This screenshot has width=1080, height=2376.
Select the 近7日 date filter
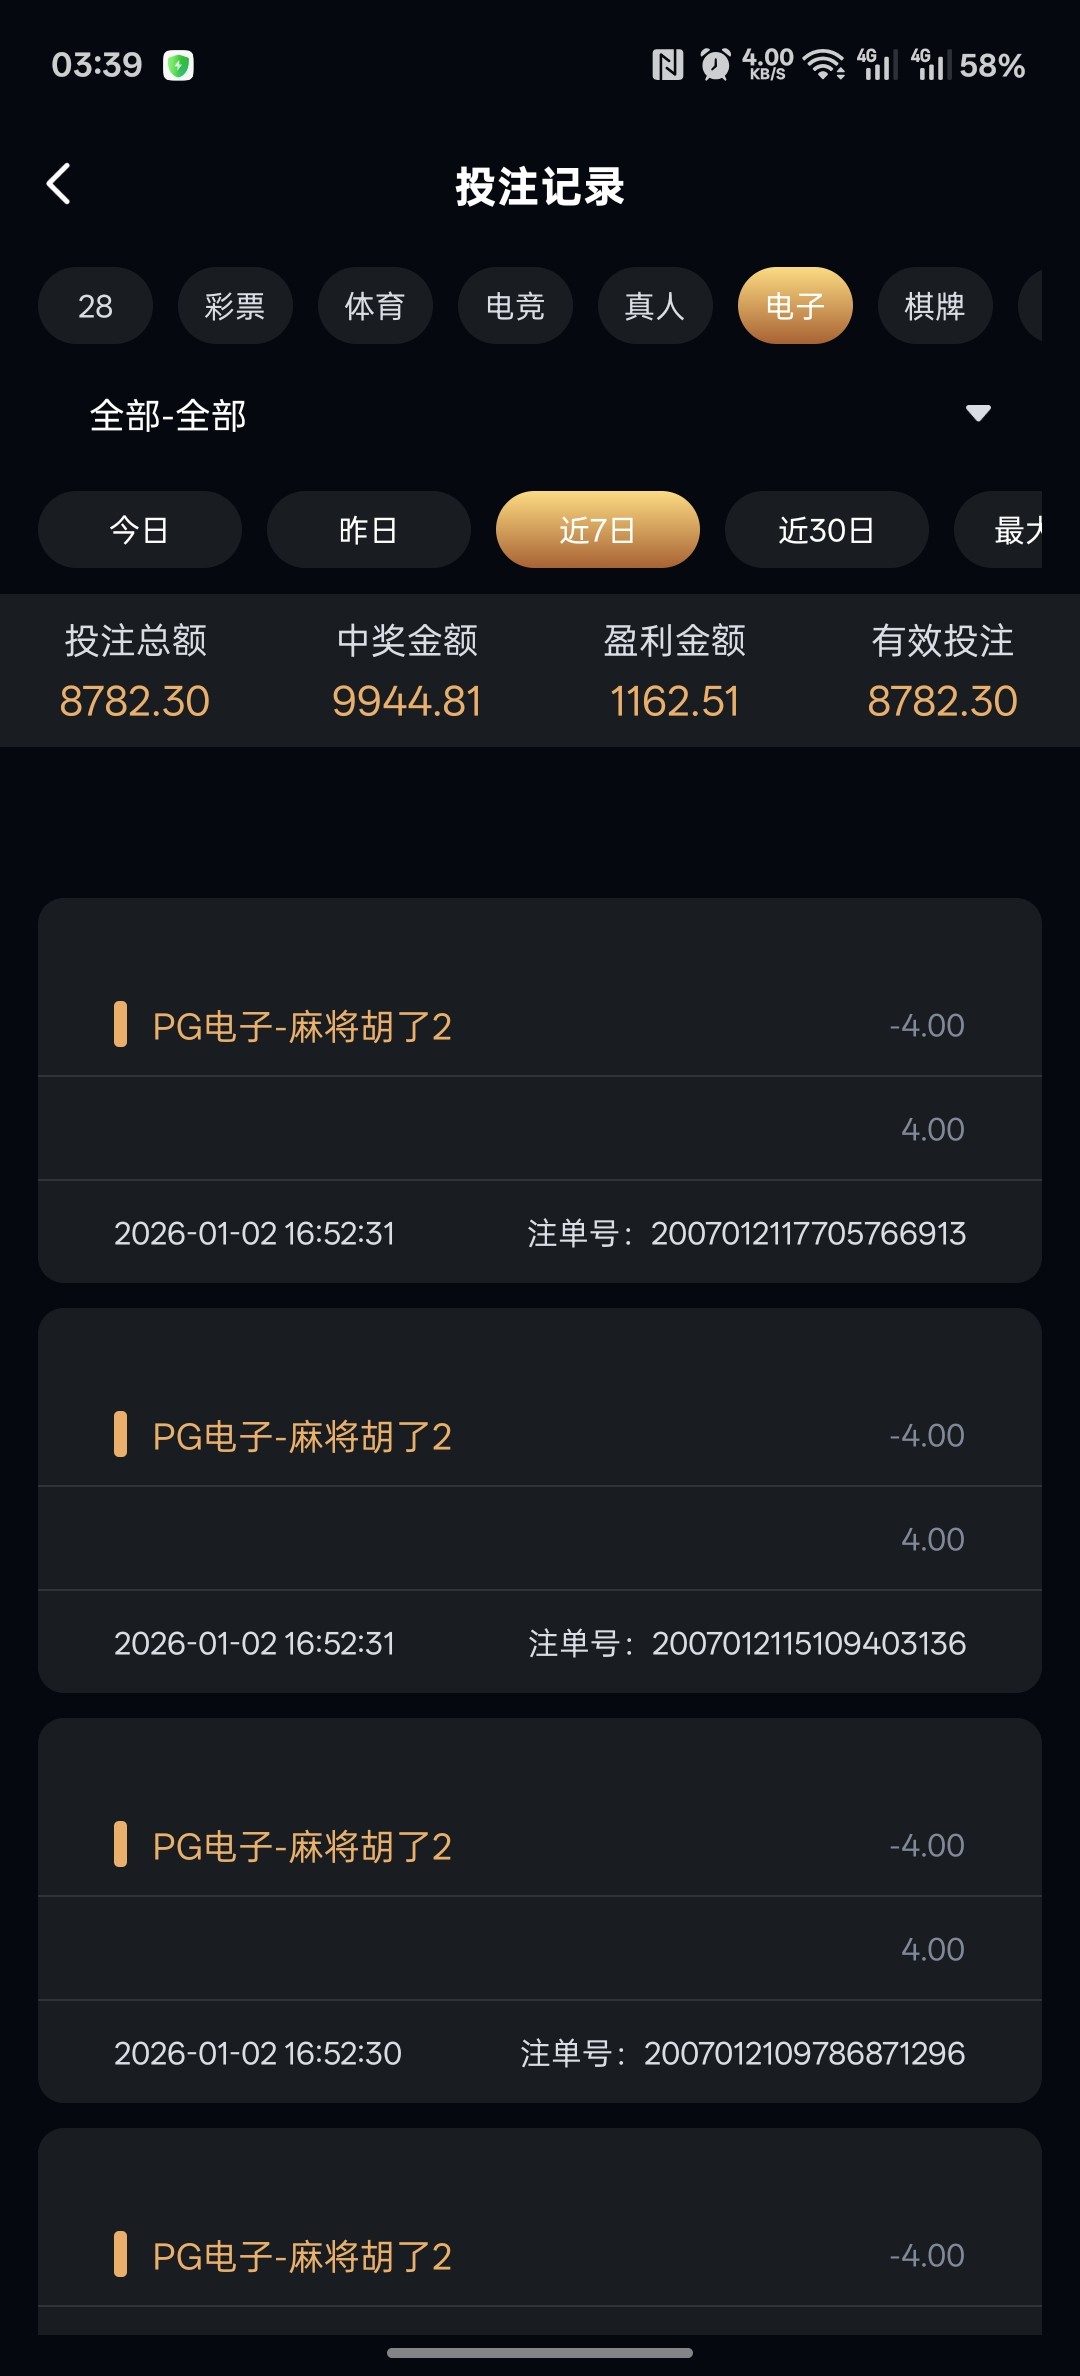[x=597, y=530]
